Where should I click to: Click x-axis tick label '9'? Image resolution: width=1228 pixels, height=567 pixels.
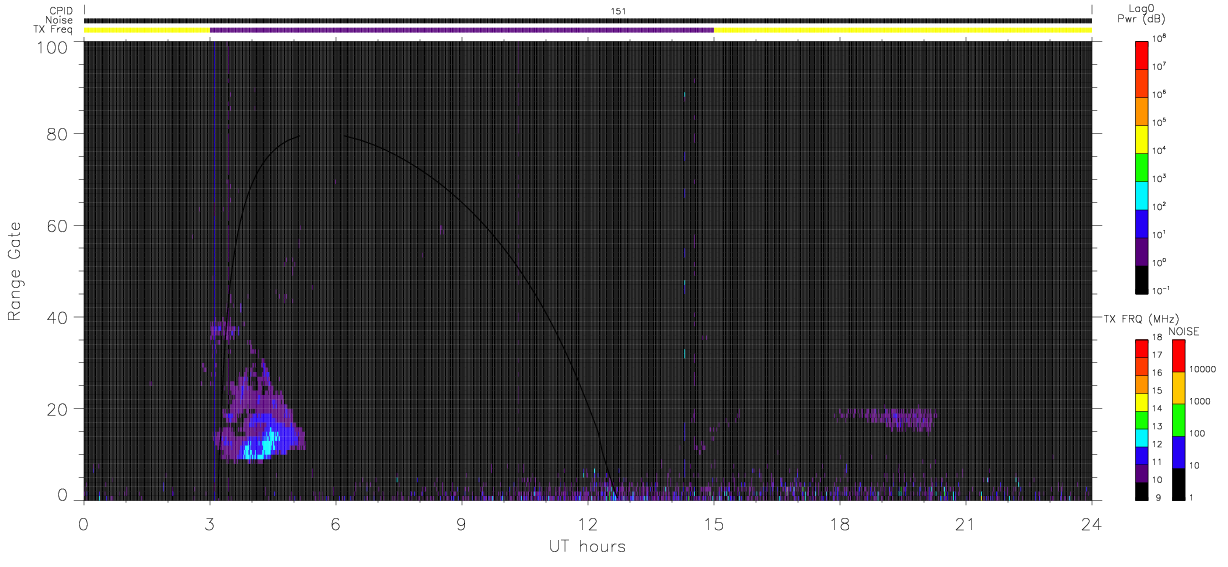click(x=462, y=523)
